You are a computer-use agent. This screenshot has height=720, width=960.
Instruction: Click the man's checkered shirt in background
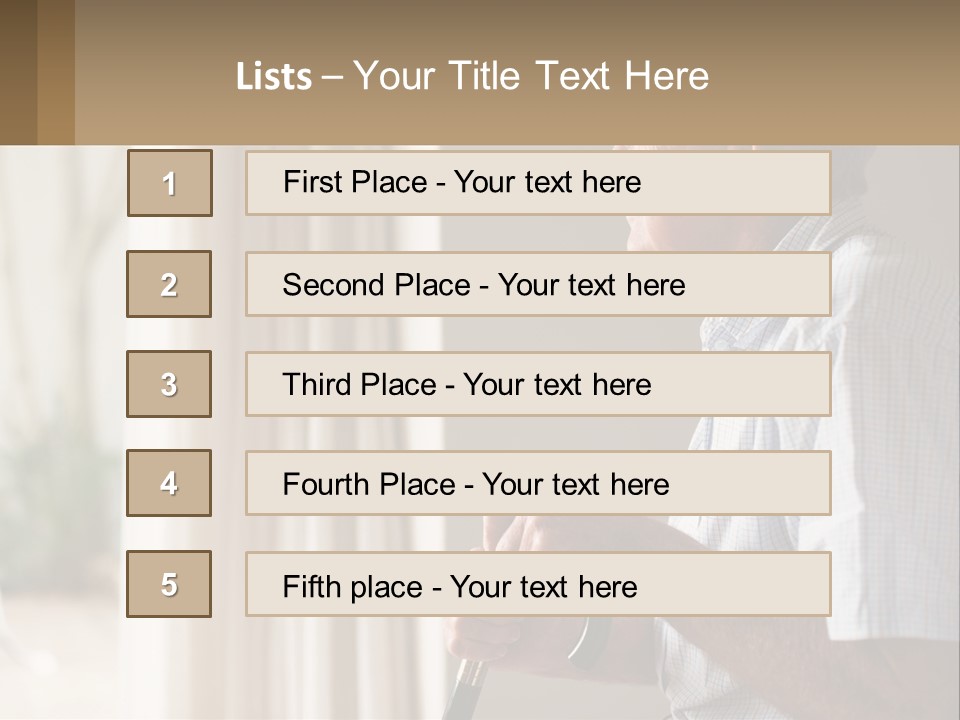point(890,400)
